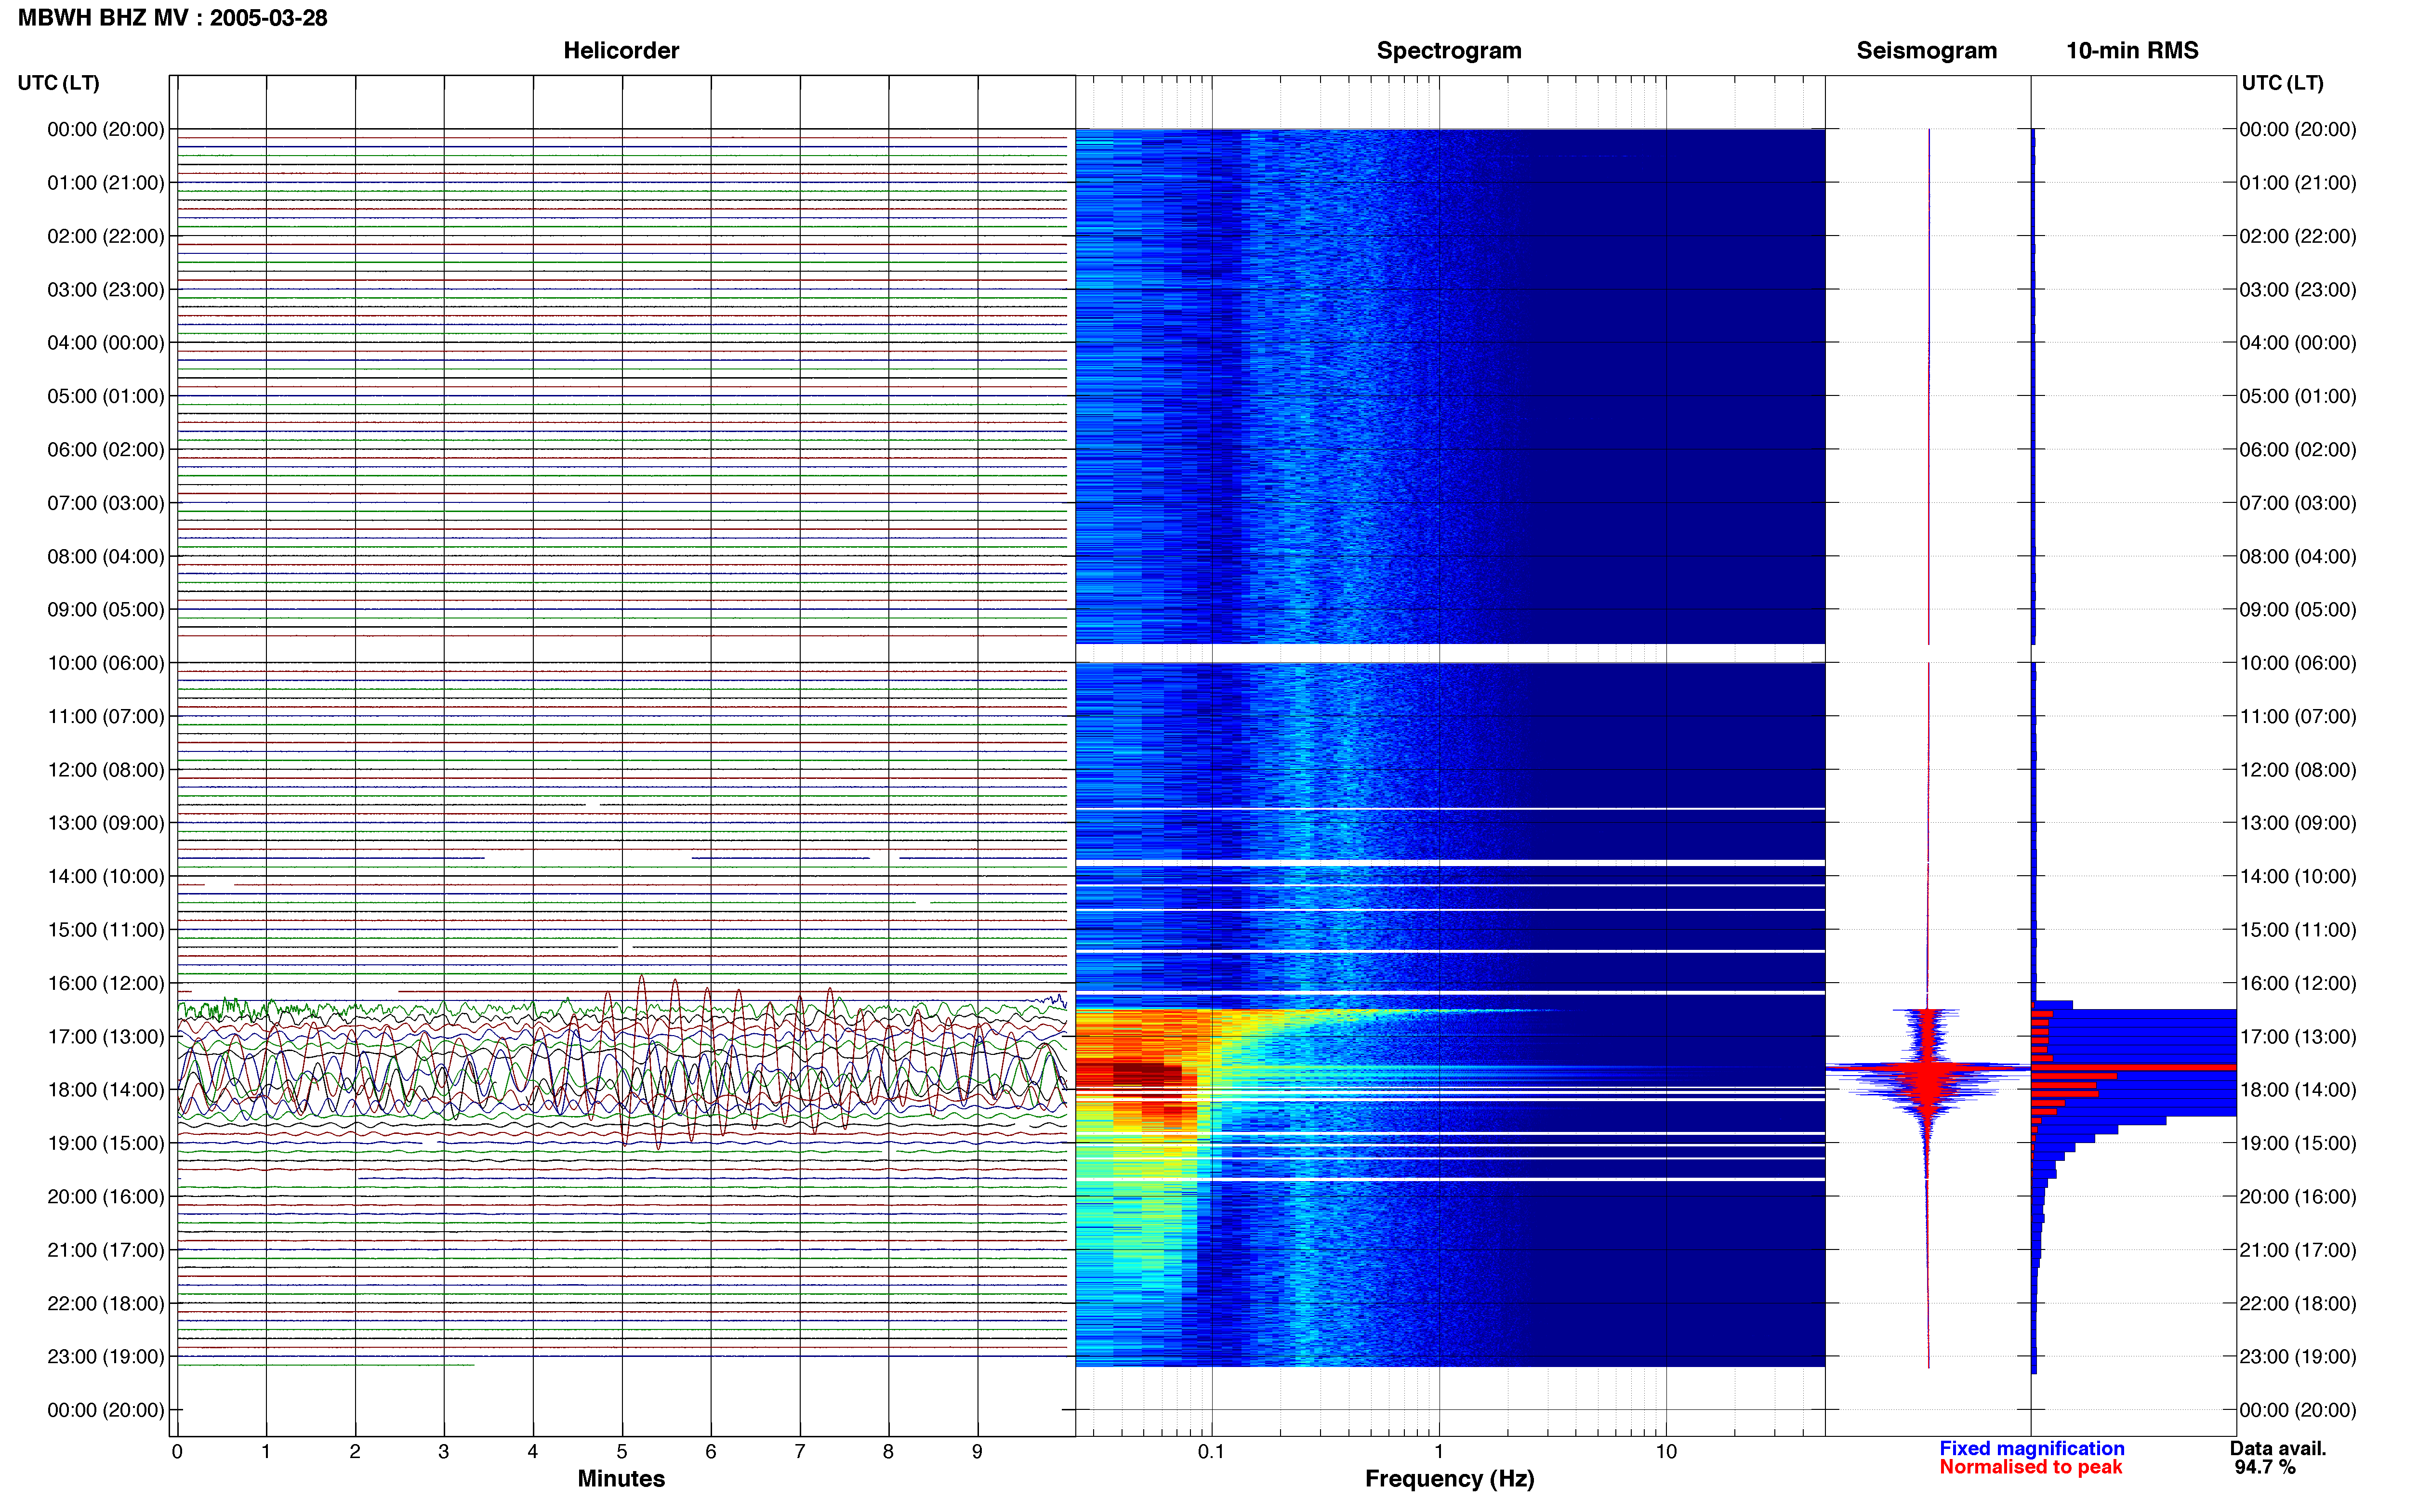Click the right 14:00 (10:00) time label

(2298, 876)
